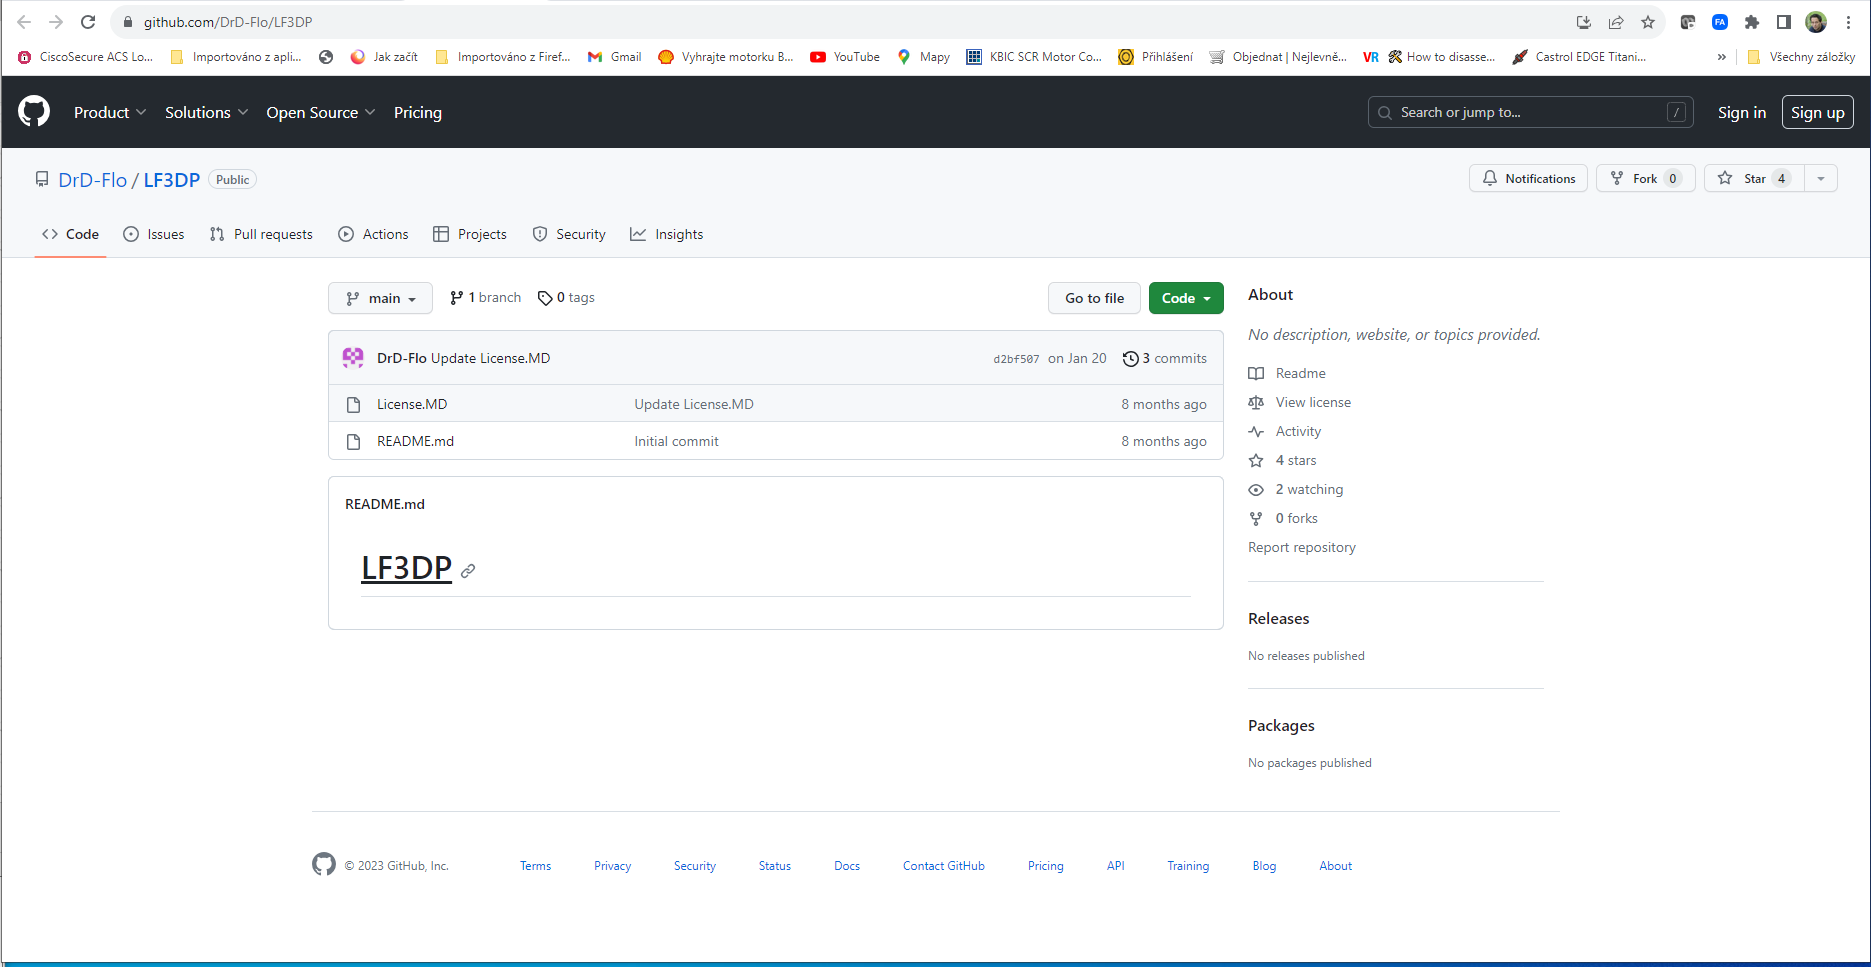Image resolution: width=1871 pixels, height=967 pixels.
Task: Open the Initial commit message link
Action: (x=676, y=442)
